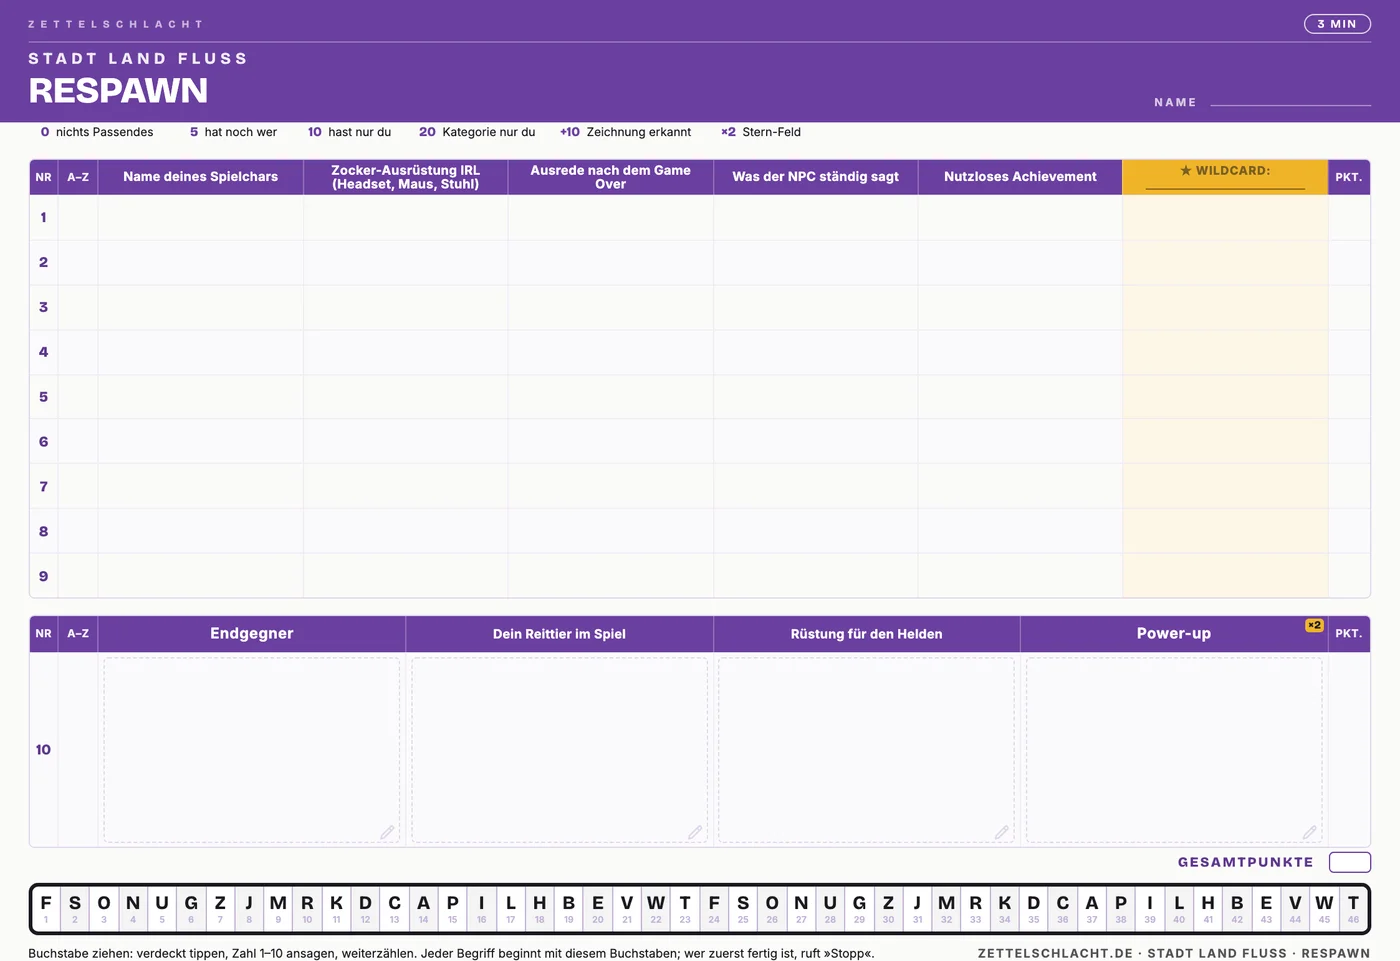Click letter G numbered 29 in the letter strip
Screen dimensions: 1400x961
859,908
